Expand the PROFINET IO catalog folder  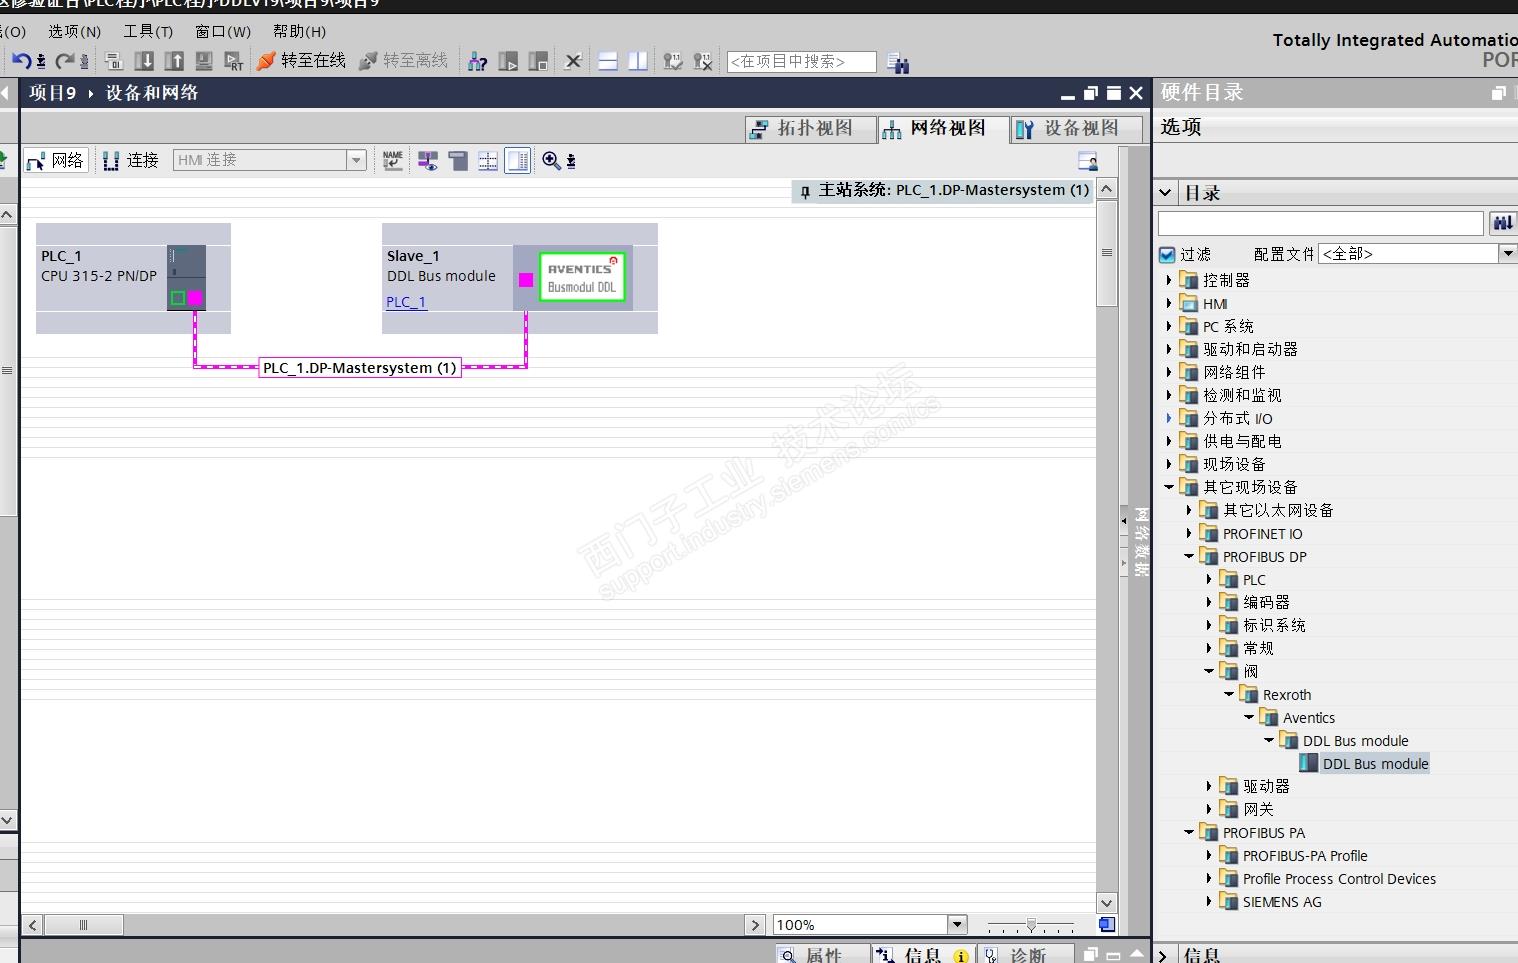point(1188,534)
